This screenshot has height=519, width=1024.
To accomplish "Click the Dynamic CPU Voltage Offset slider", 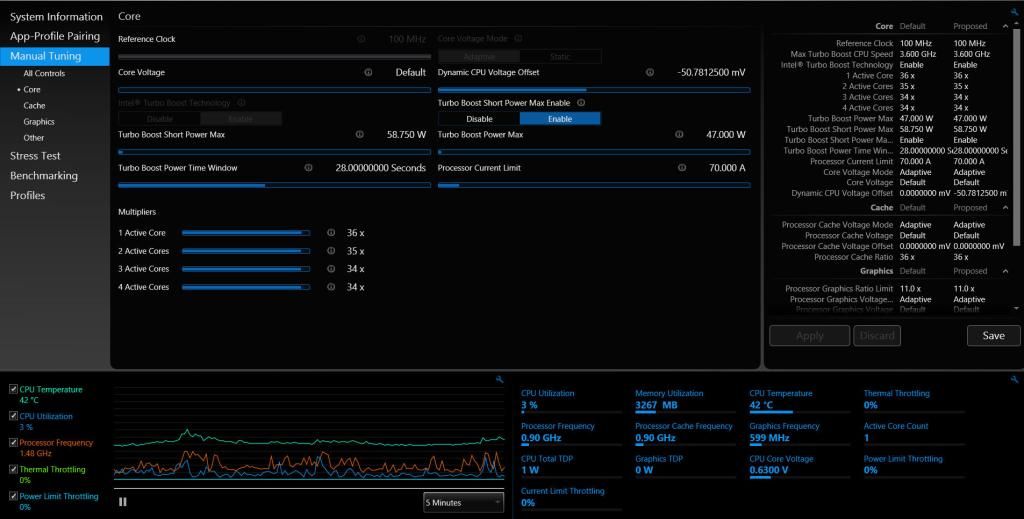I will pyautogui.click(x=594, y=90).
